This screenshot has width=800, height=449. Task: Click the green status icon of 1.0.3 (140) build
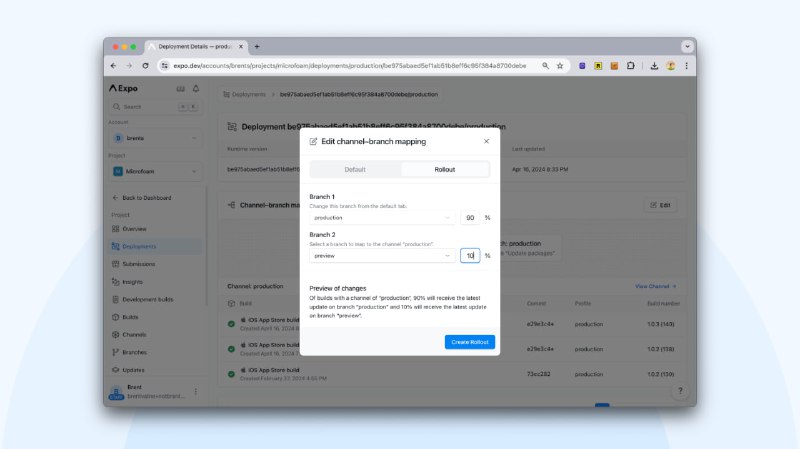pyautogui.click(x=231, y=324)
